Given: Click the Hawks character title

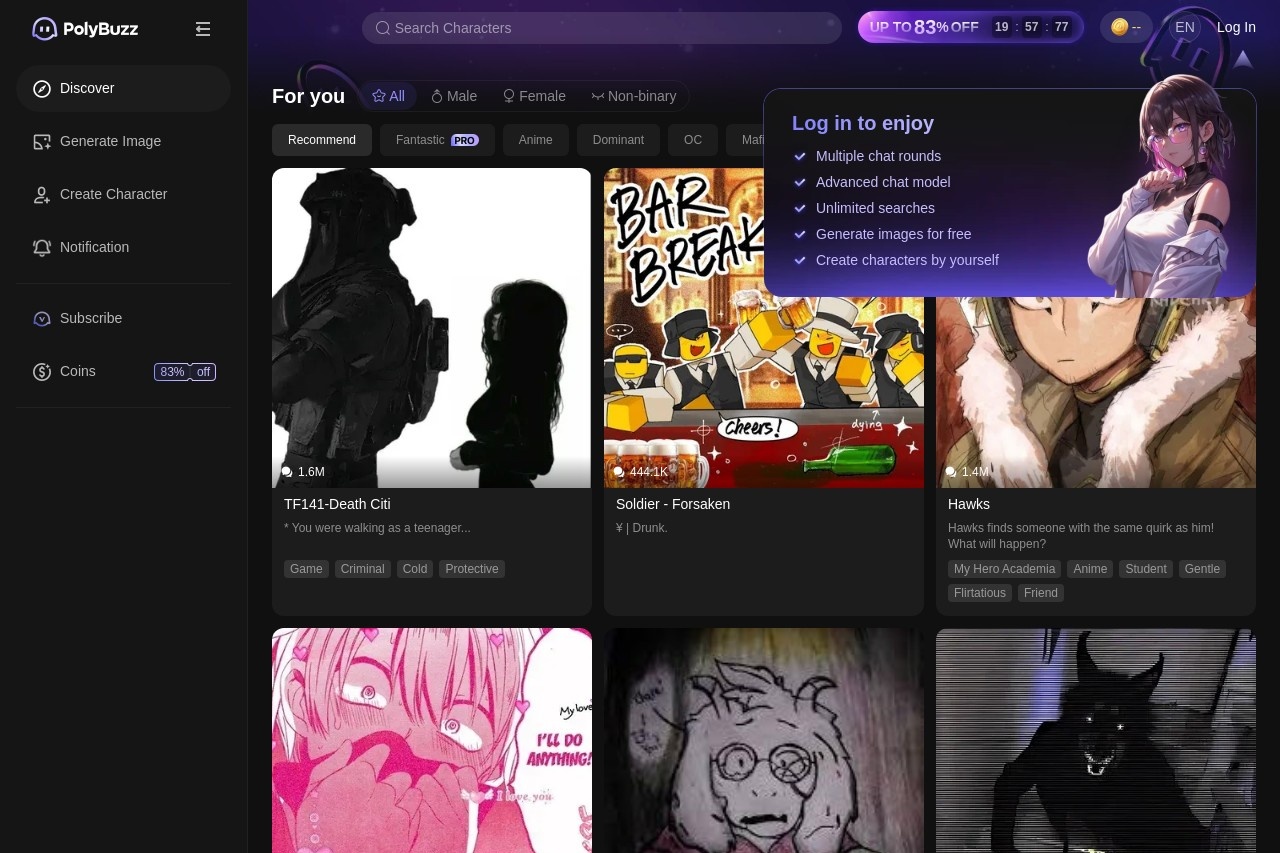Looking at the screenshot, I should tap(969, 504).
